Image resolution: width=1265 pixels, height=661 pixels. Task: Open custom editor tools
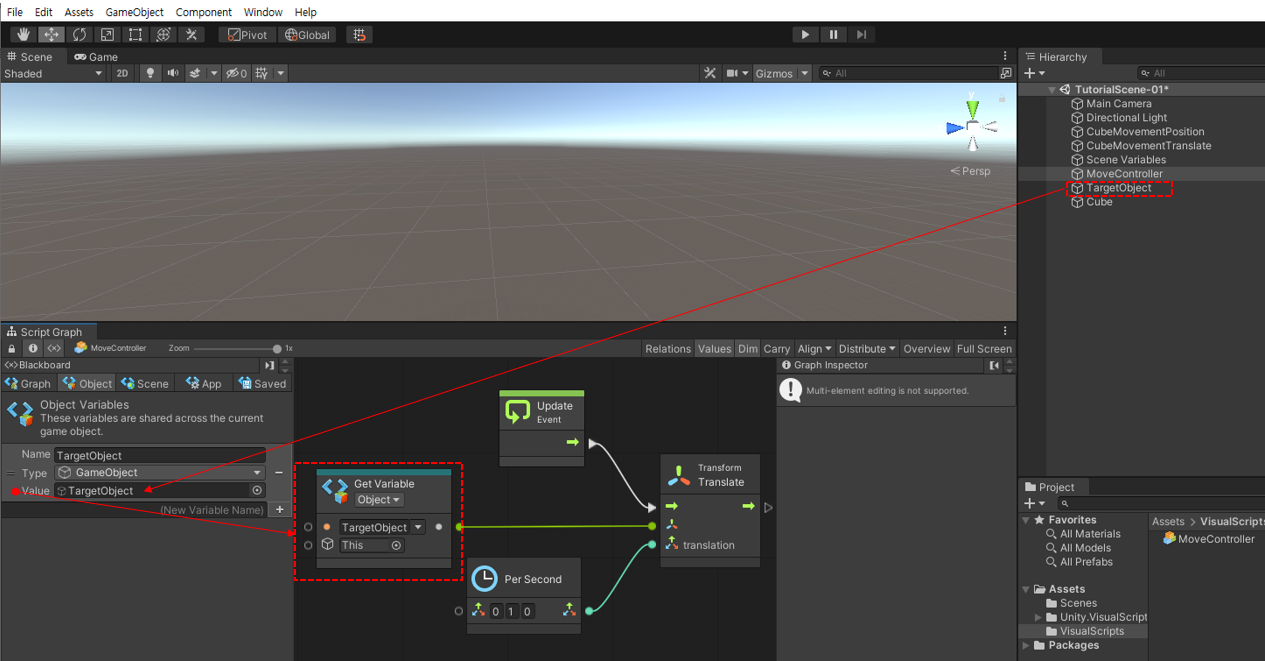point(192,35)
